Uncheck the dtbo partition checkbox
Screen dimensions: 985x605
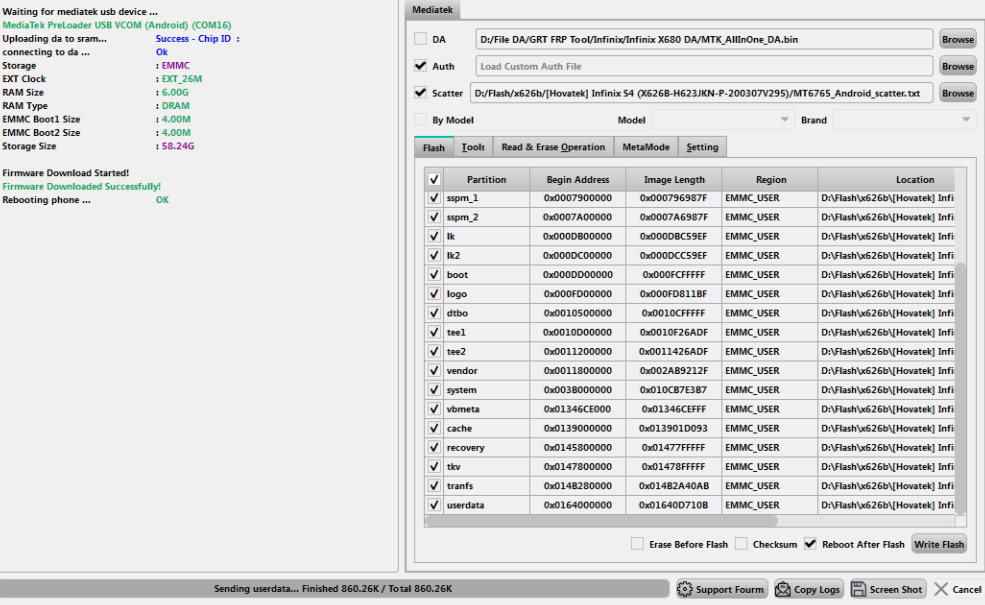click(433, 313)
